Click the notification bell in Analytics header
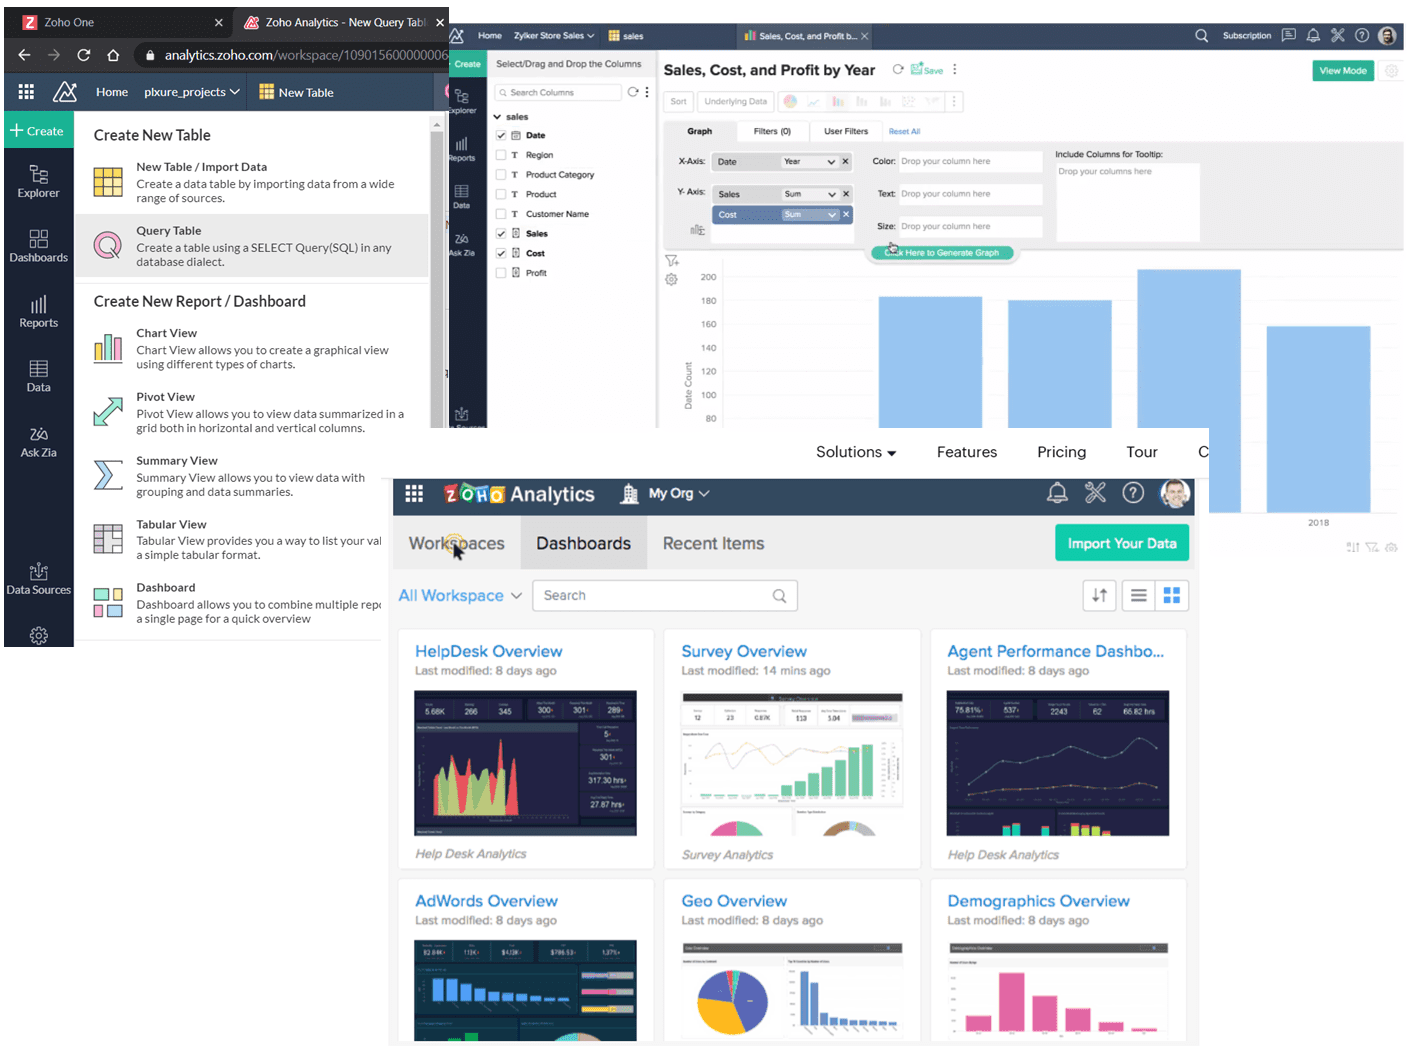Screen dimensions: 1408x1057 [x=1056, y=493]
